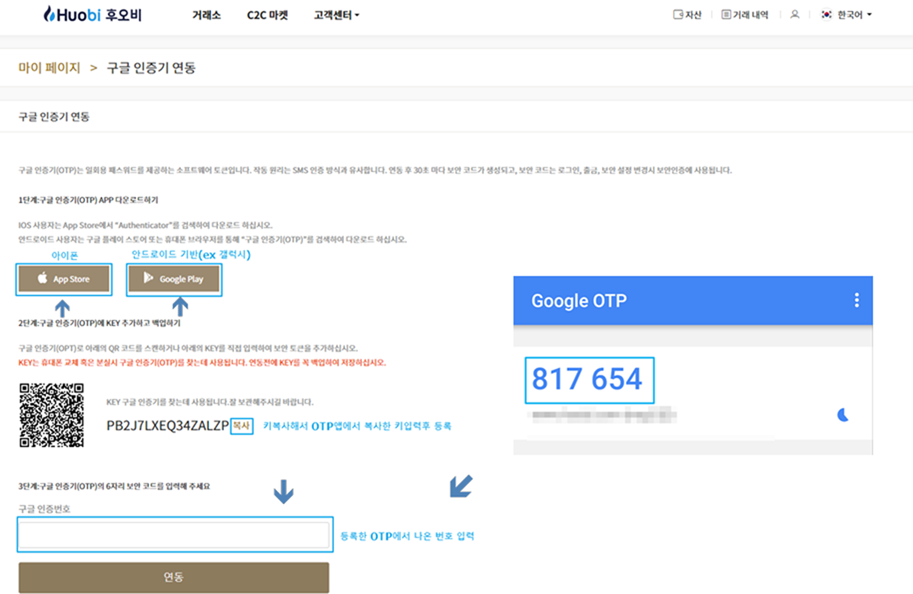Viewport: 913px width, 594px height.
Task: Open the 거래소 menu item
Action: point(207,15)
